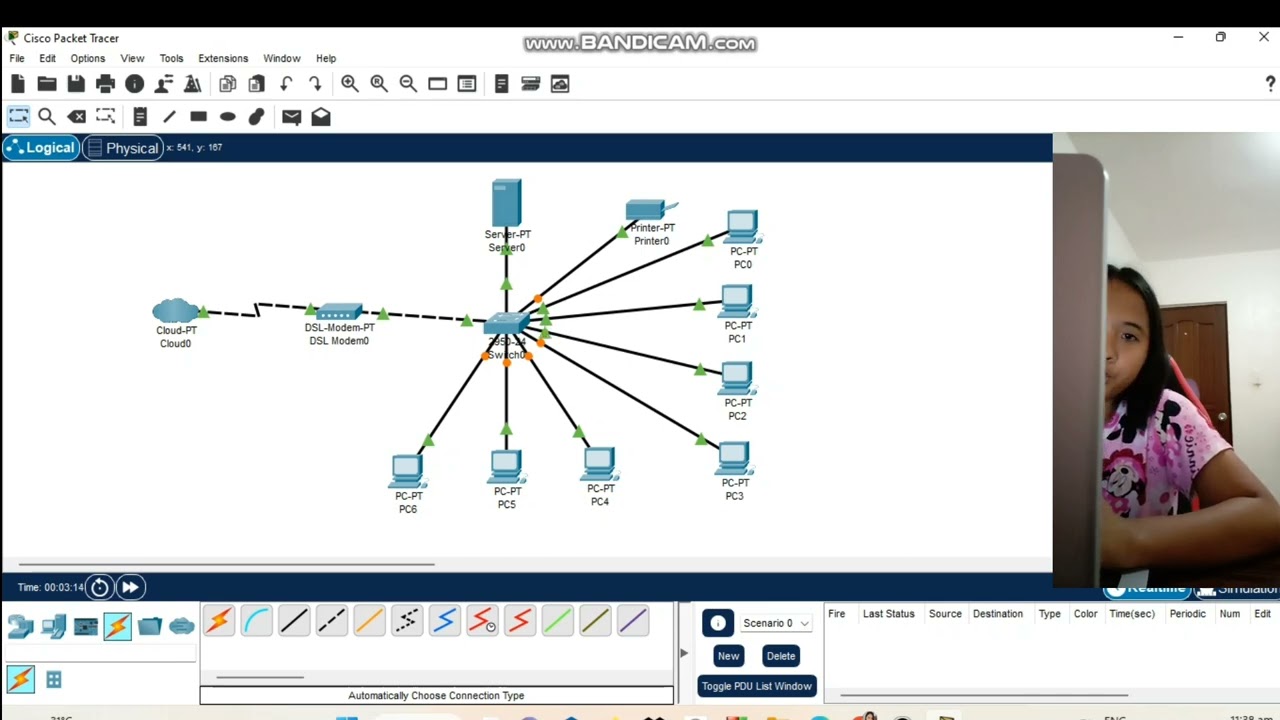1280x720 pixels.
Task: Add a Simple PDU closed envelope
Action: tap(291, 117)
